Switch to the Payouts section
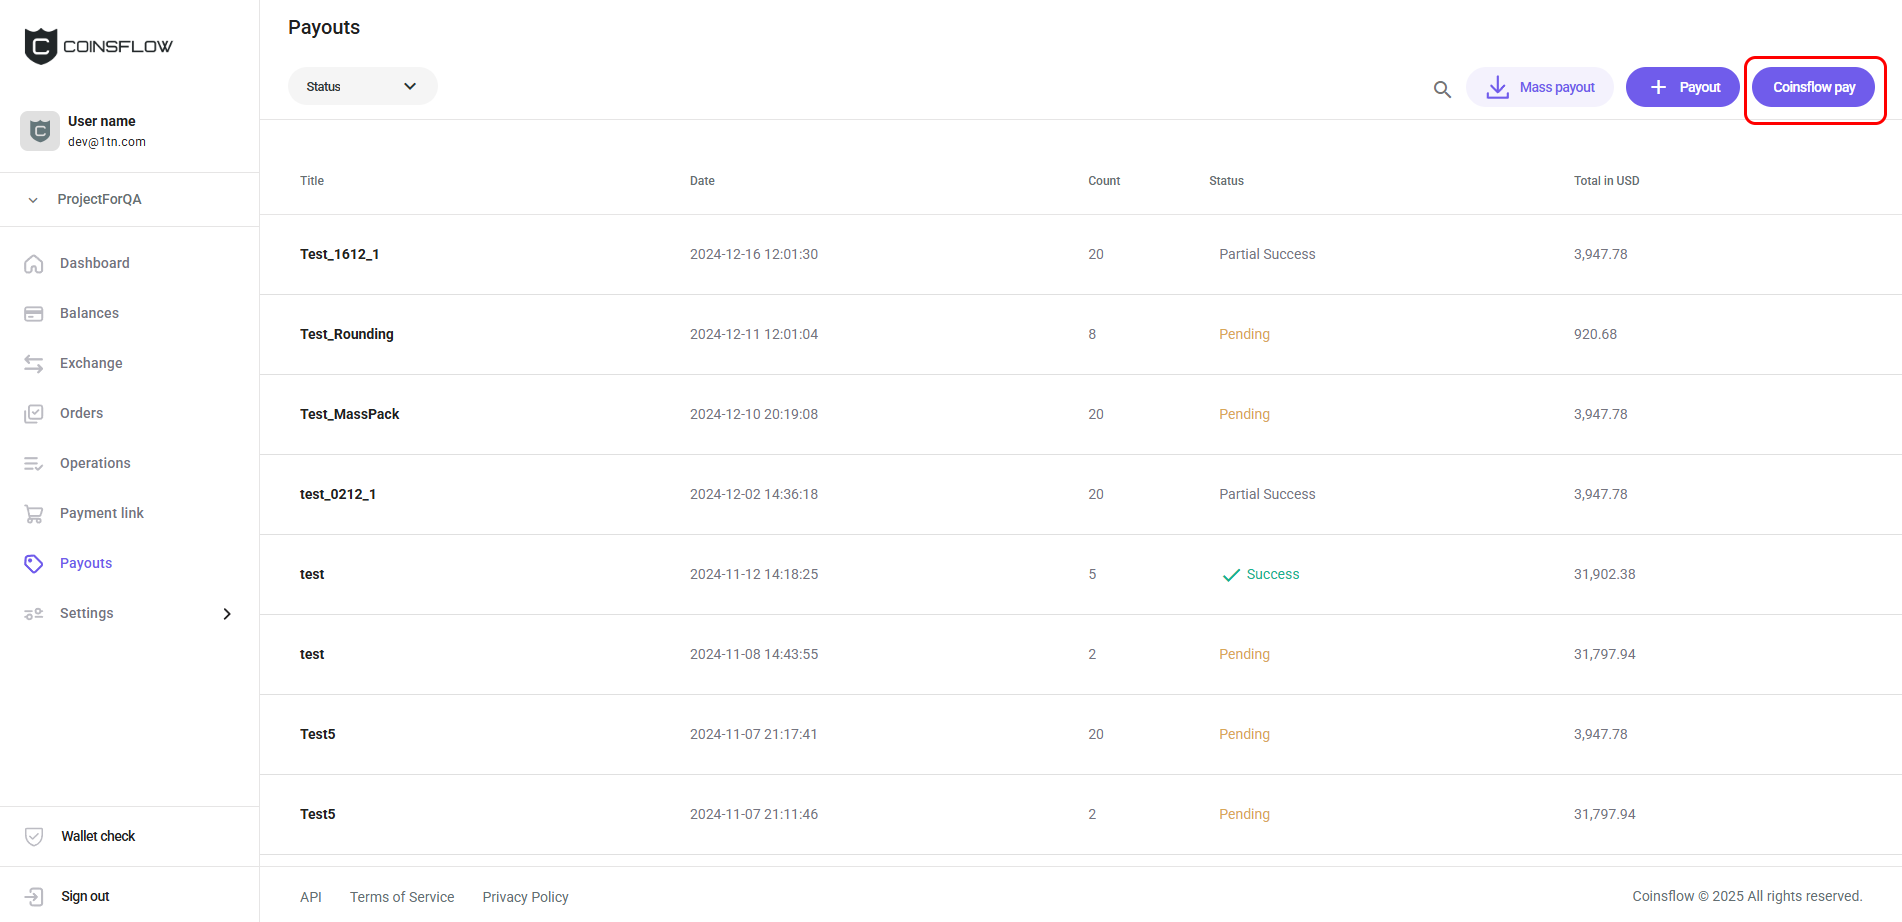 pyautogui.click(x=86, y=563)
